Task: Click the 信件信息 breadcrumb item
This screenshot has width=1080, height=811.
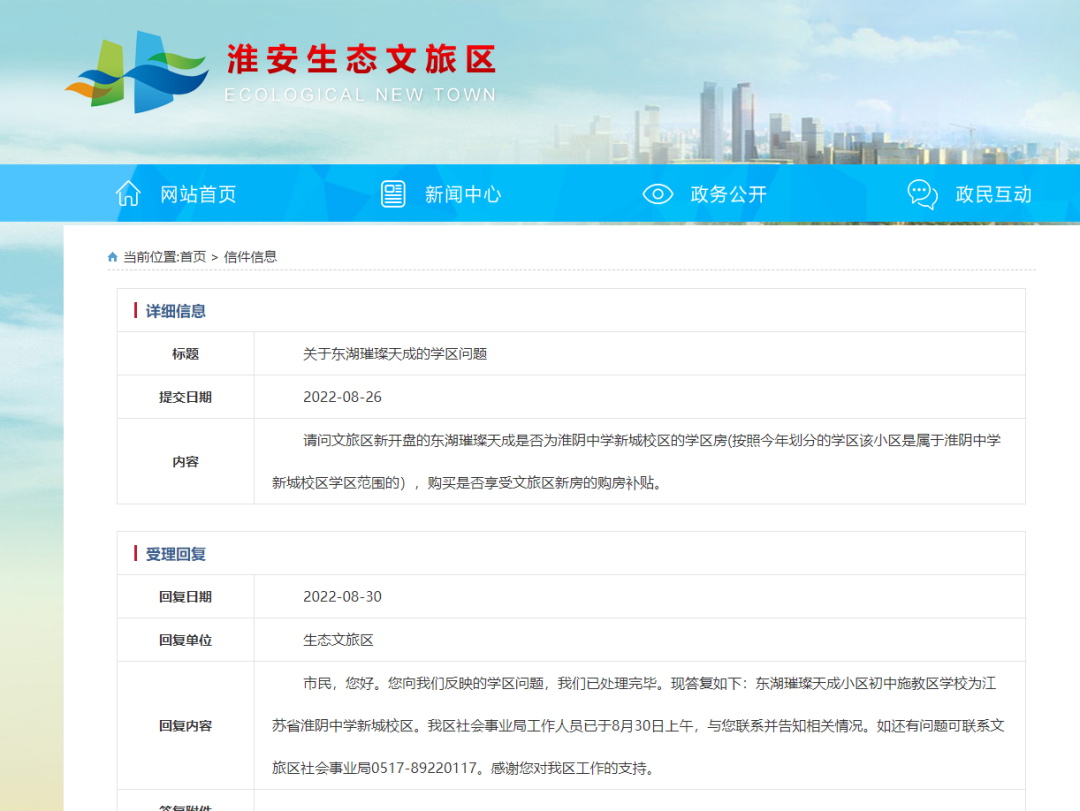Action: 250,257
